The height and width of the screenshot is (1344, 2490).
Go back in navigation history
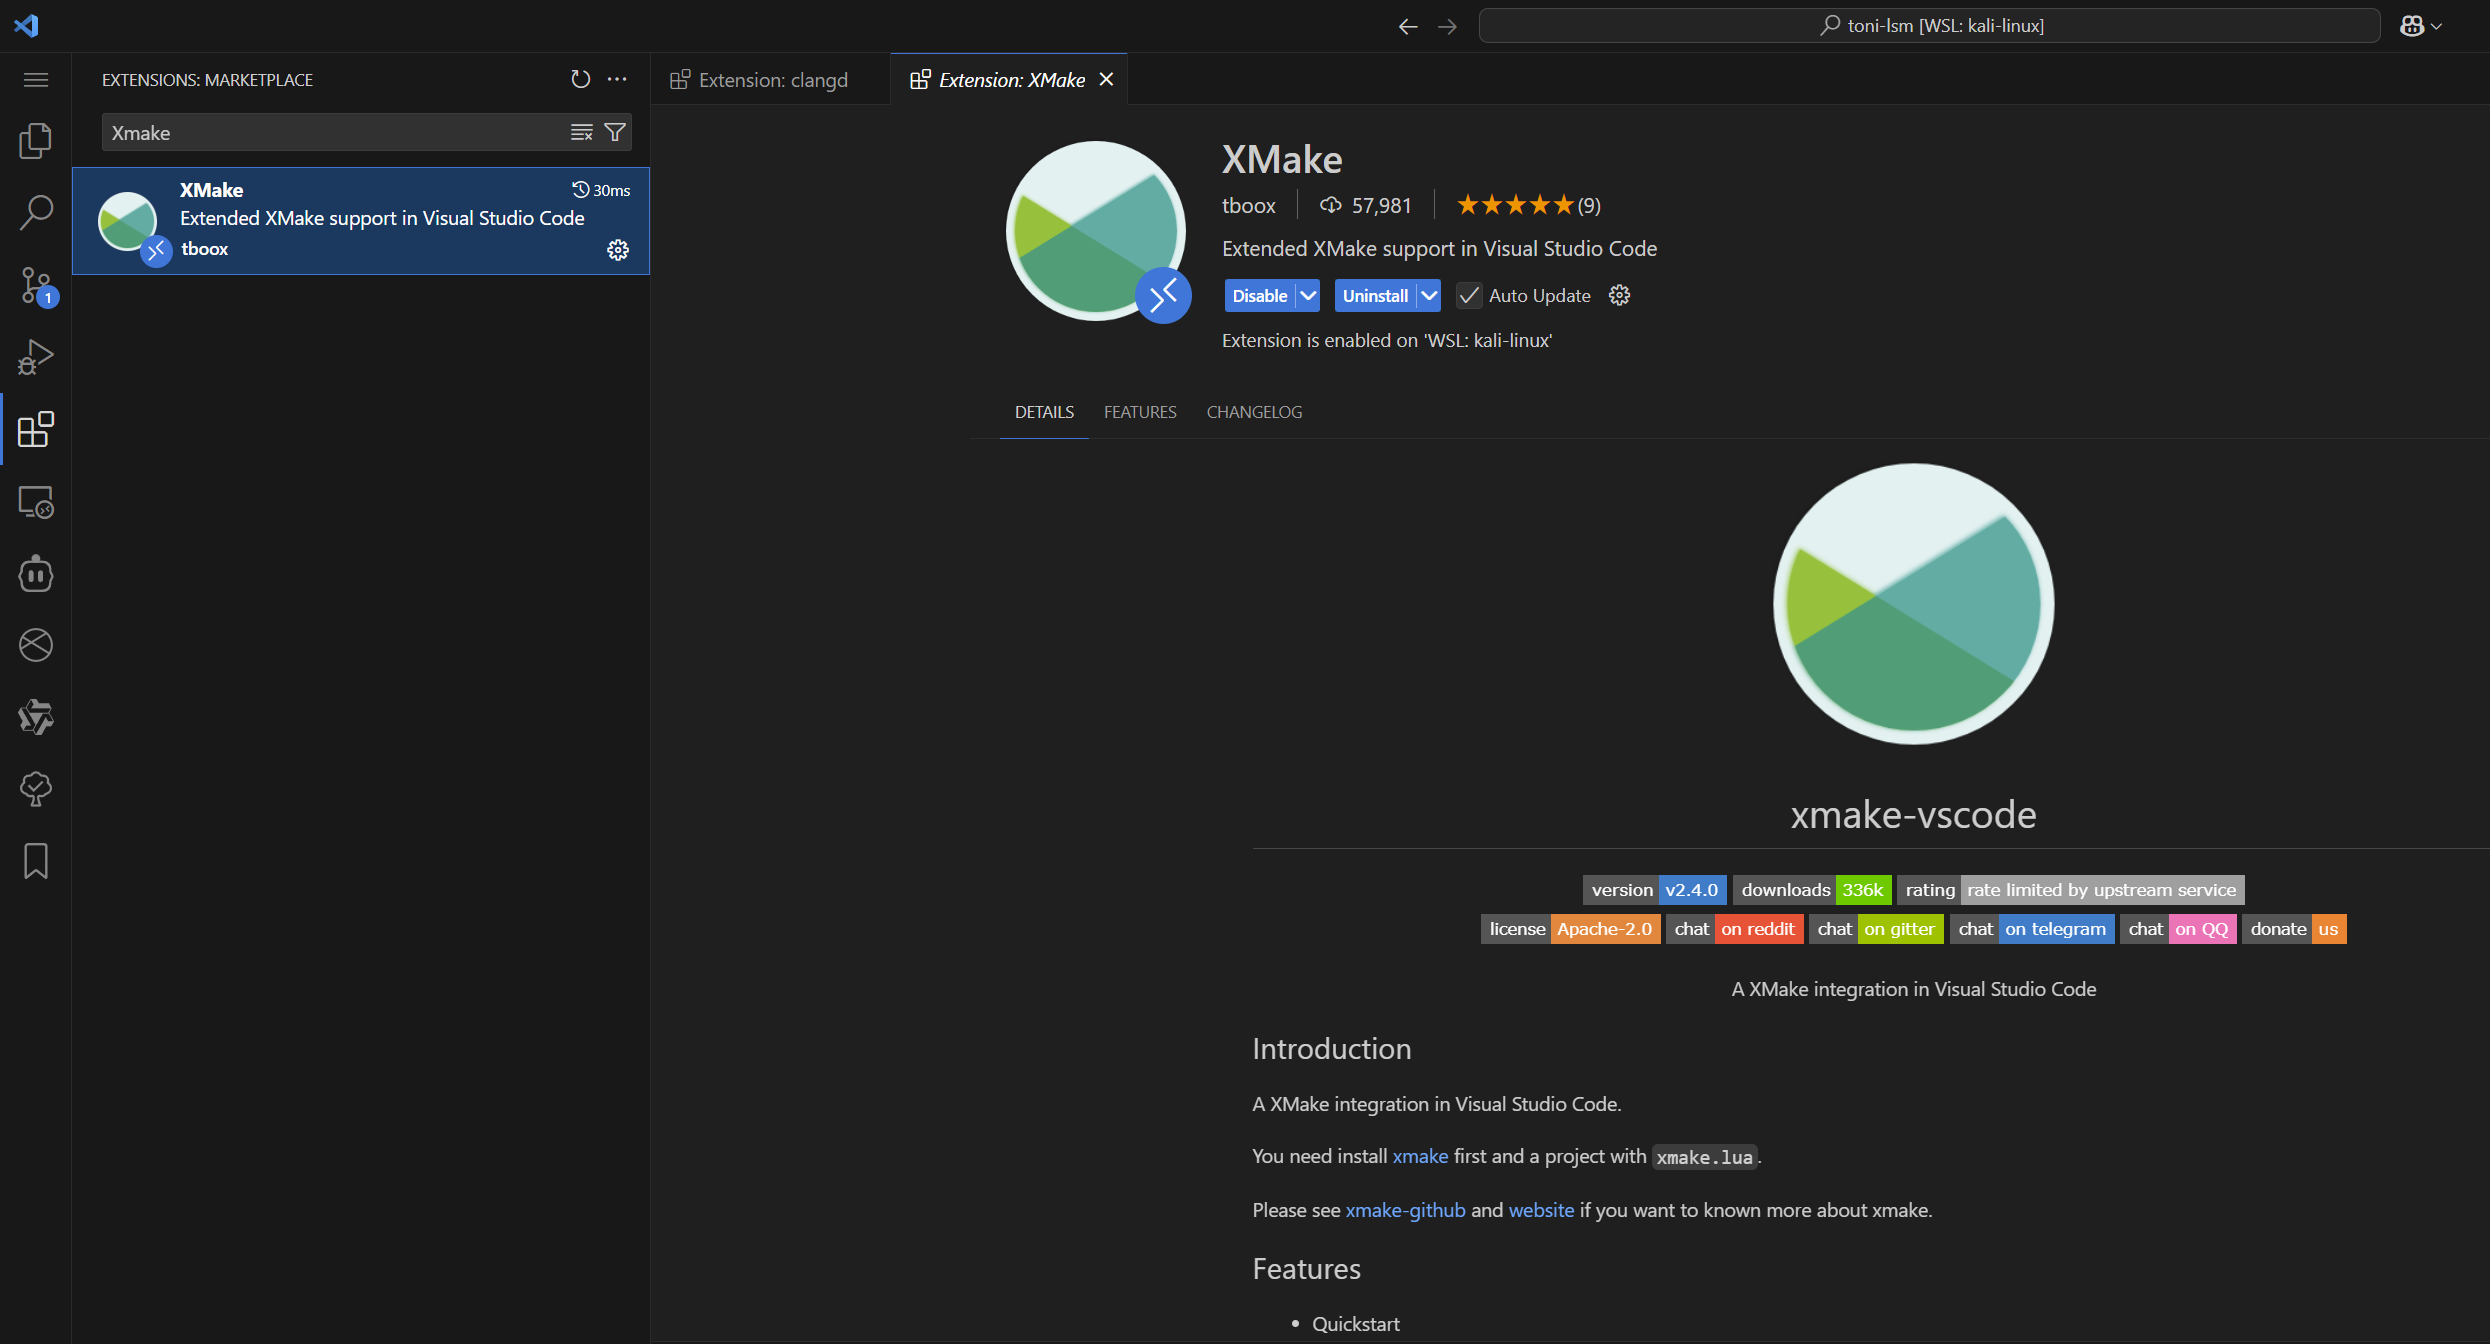point(1407,27)
